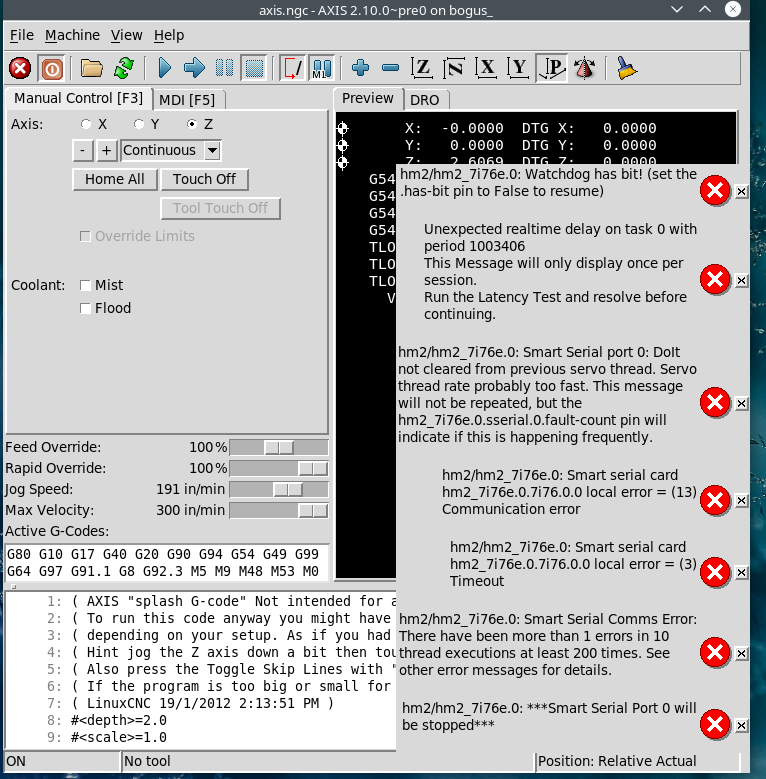The width and height of the screenshot is (766, 779).
Task: Select the X axis radio button
Action: tap(87, 124)
